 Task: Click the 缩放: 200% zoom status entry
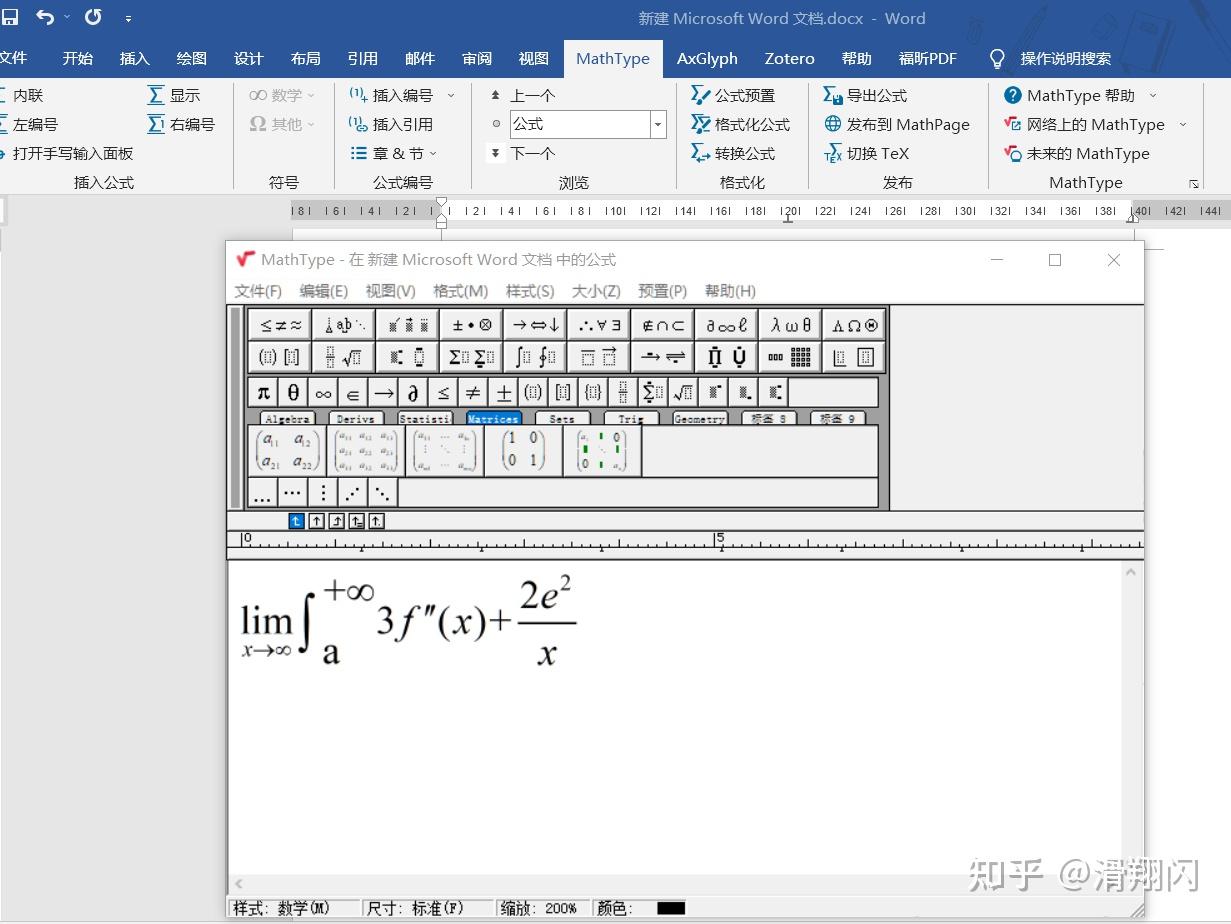[539, 908]
